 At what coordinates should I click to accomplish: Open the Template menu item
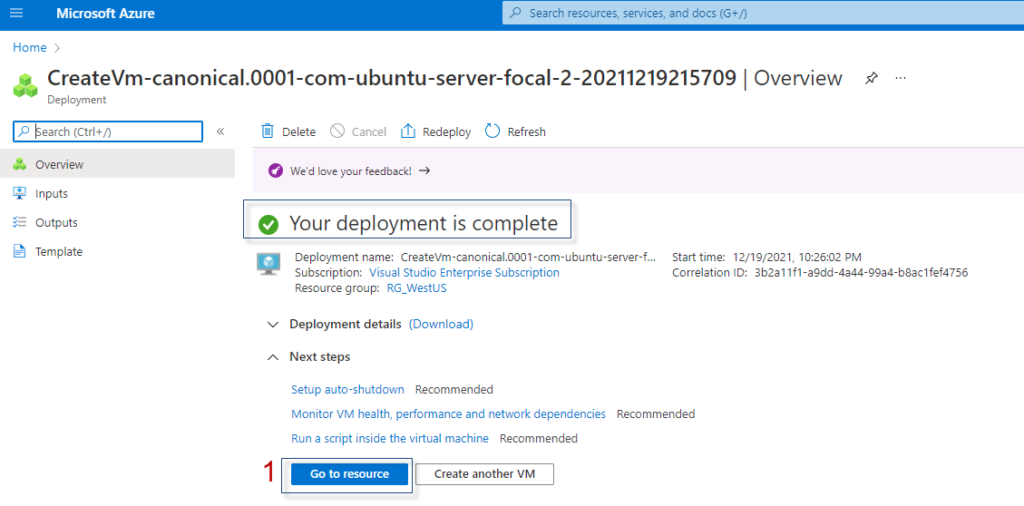(118, 251)
